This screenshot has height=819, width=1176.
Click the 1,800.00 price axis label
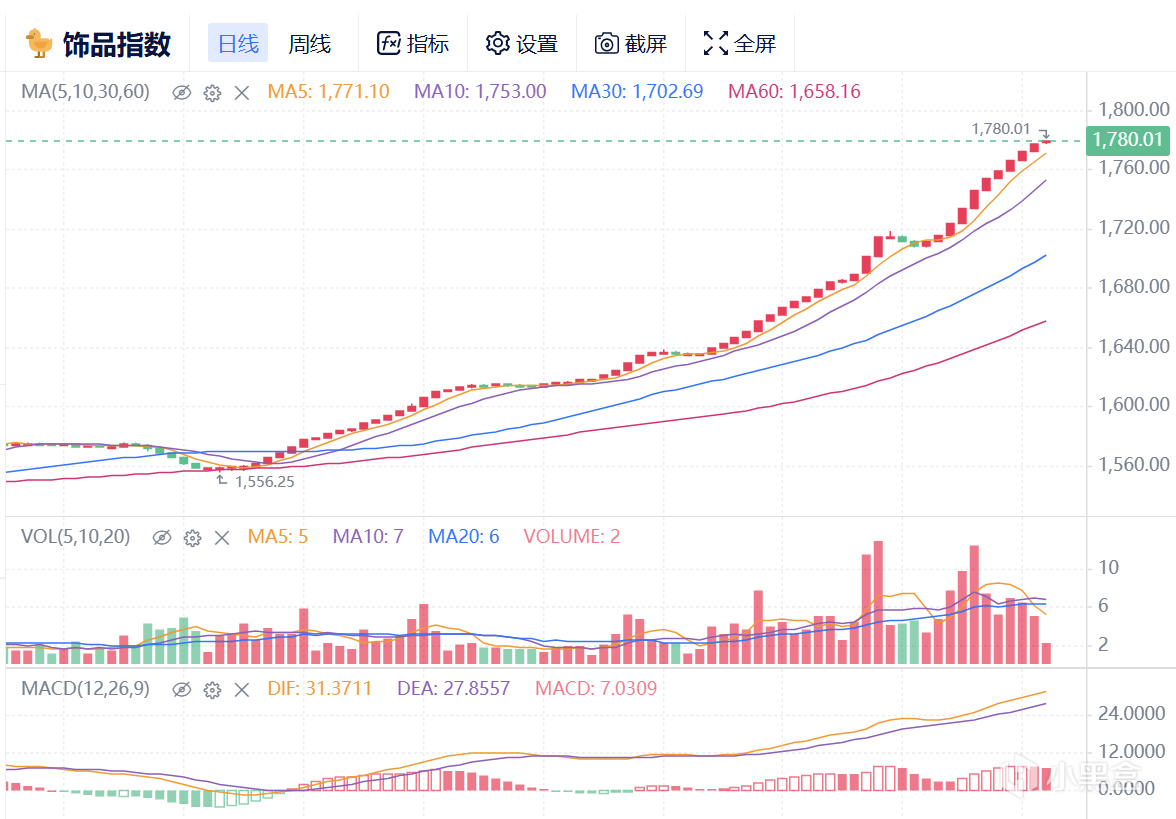point(1133,110)
